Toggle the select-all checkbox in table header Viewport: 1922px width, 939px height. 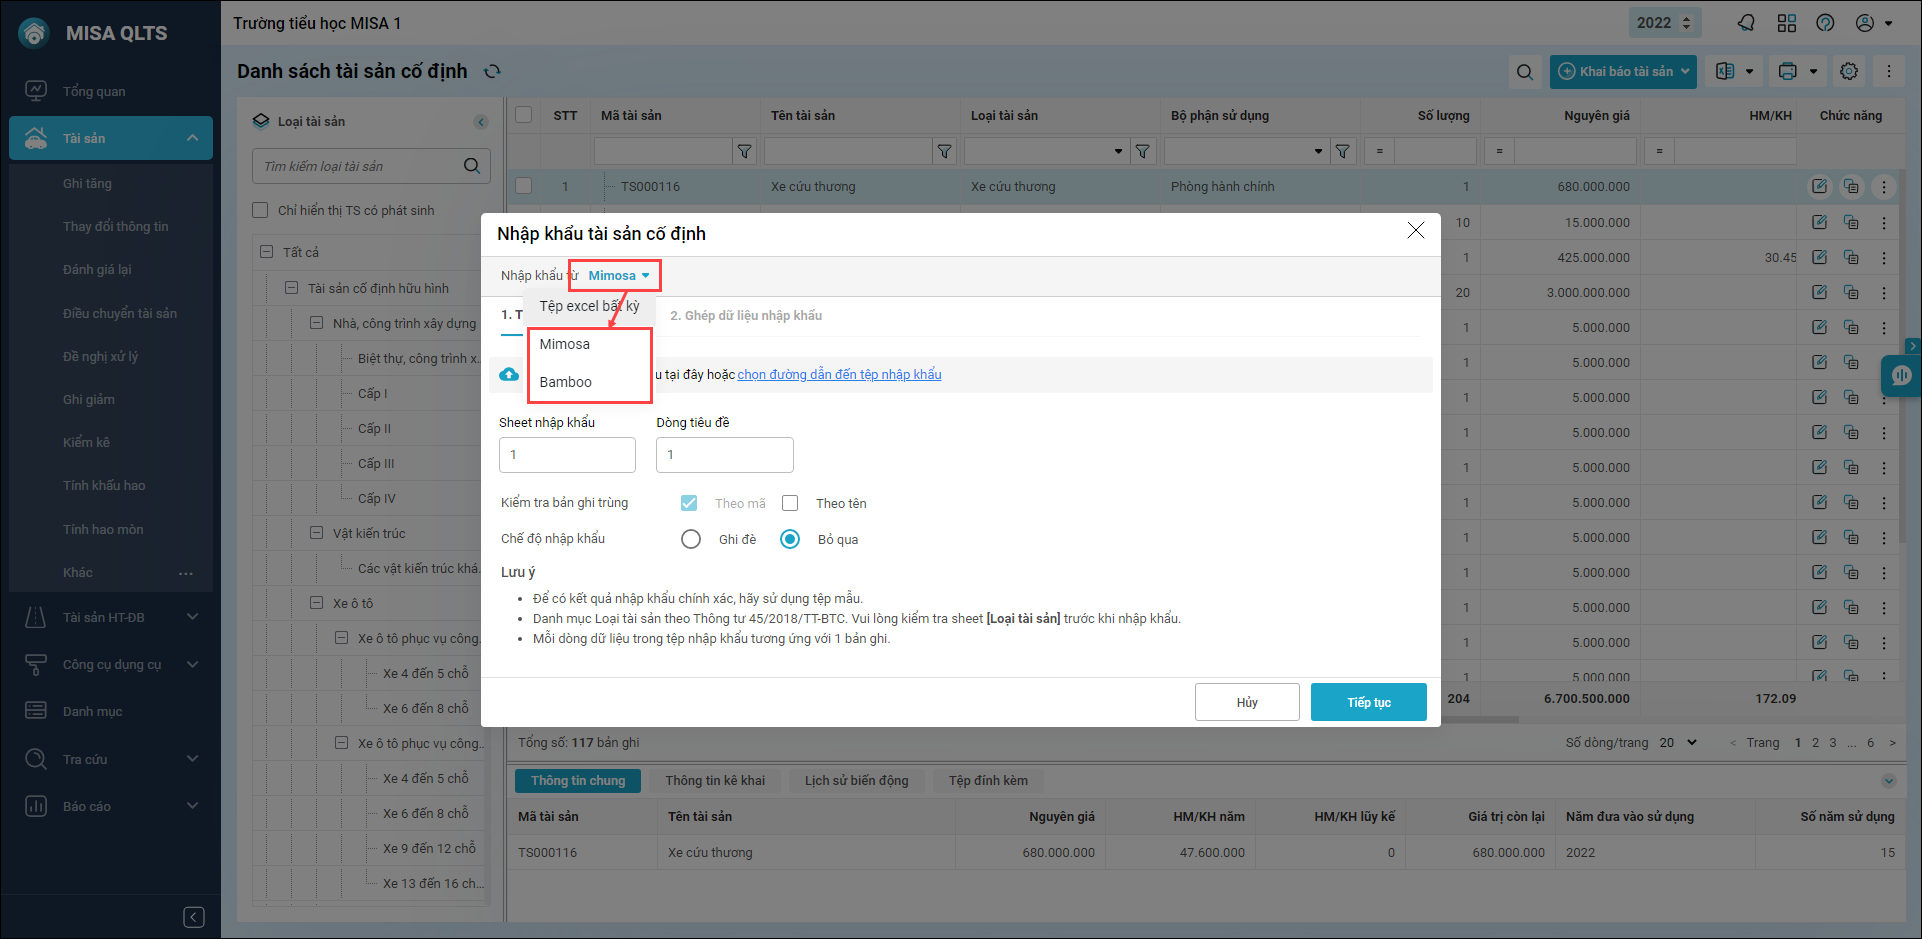coord(523,115)
